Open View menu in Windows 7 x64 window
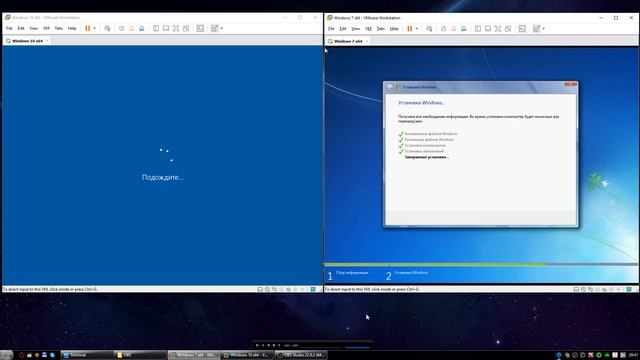The width and height of the screenshot is (640, 360). click(356, 29)
